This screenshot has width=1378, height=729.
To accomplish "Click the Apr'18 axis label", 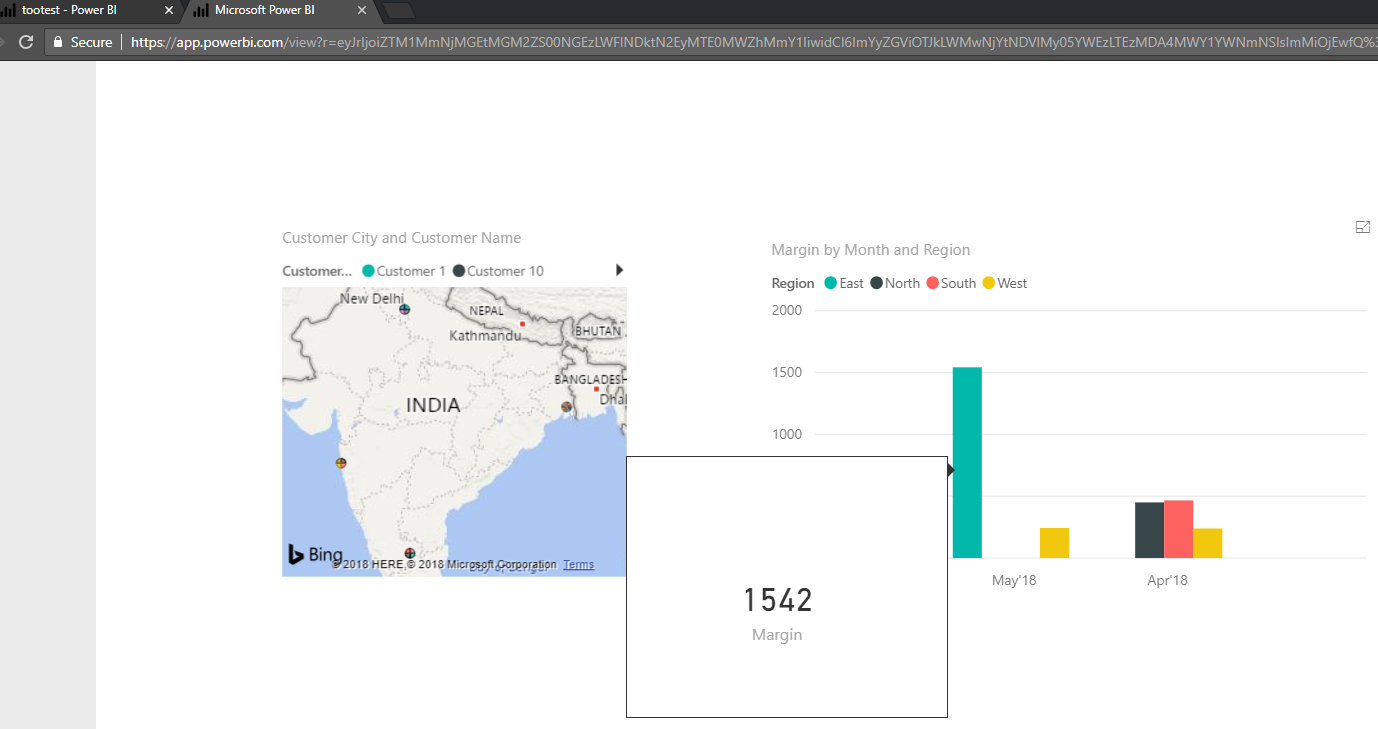I will [x=1167, y=580].
